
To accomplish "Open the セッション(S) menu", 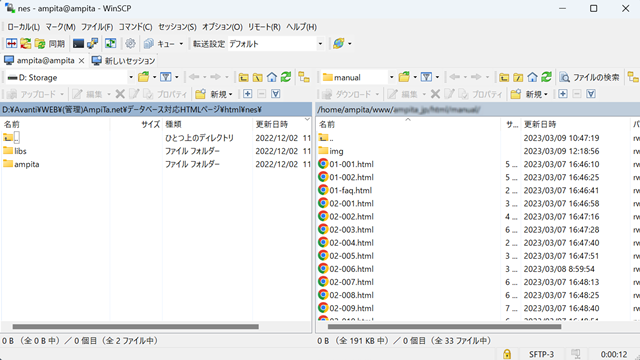I will tap(177, 27).
